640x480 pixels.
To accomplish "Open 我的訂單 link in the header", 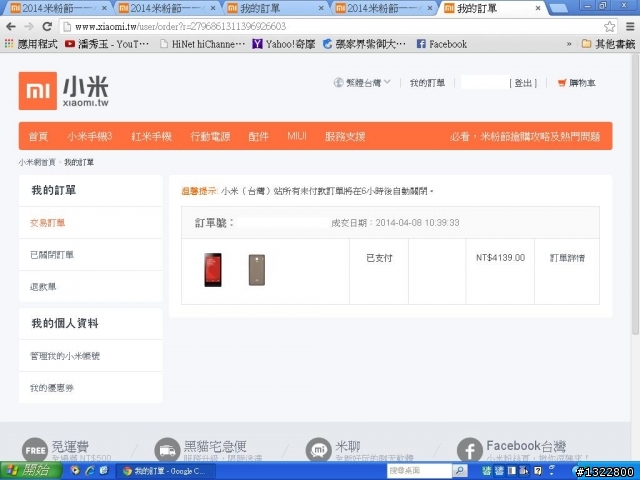I will coord(427,83).
